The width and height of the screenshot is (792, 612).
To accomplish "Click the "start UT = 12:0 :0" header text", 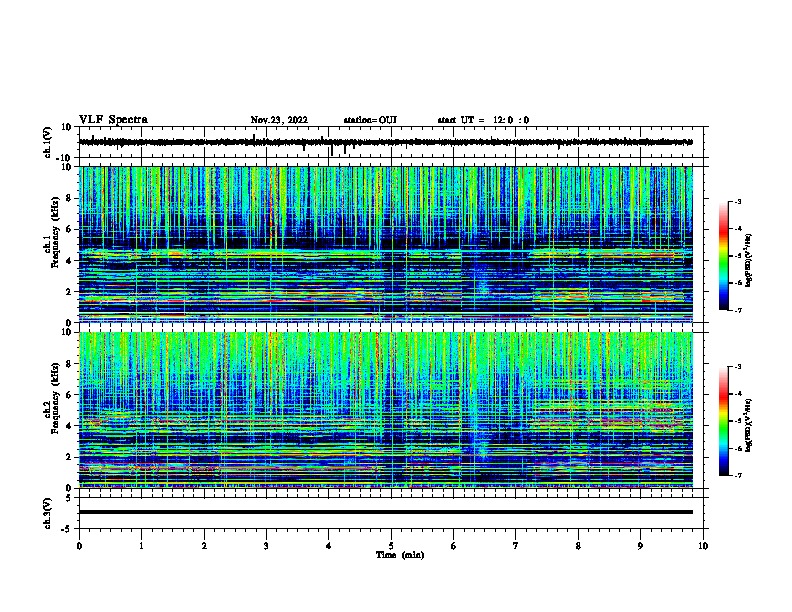I will pyautogui.click(x=483, y=120).
